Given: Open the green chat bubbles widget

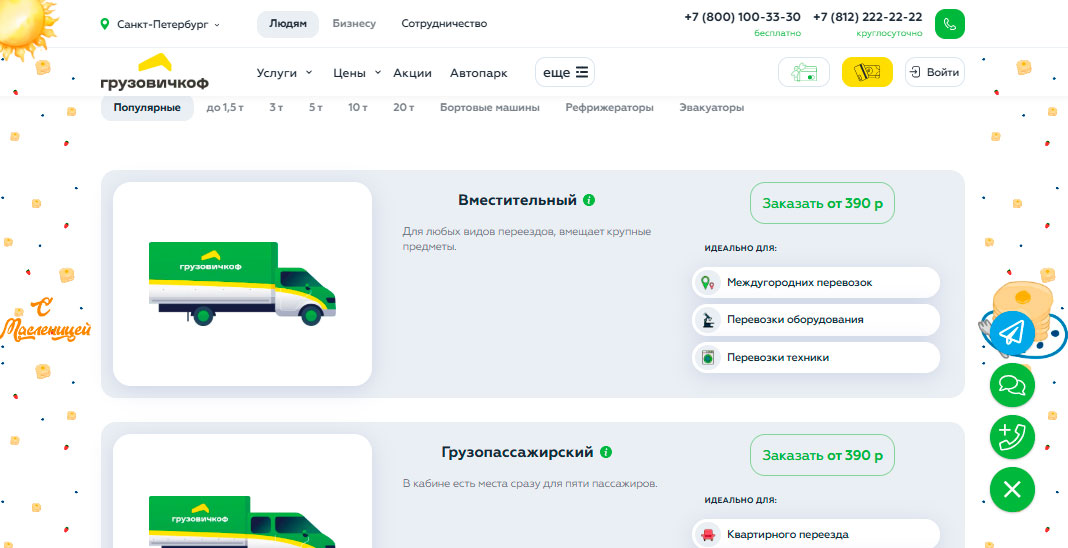Looking at the screenshot, I should pyautogui.click(x=1012, y=385).
